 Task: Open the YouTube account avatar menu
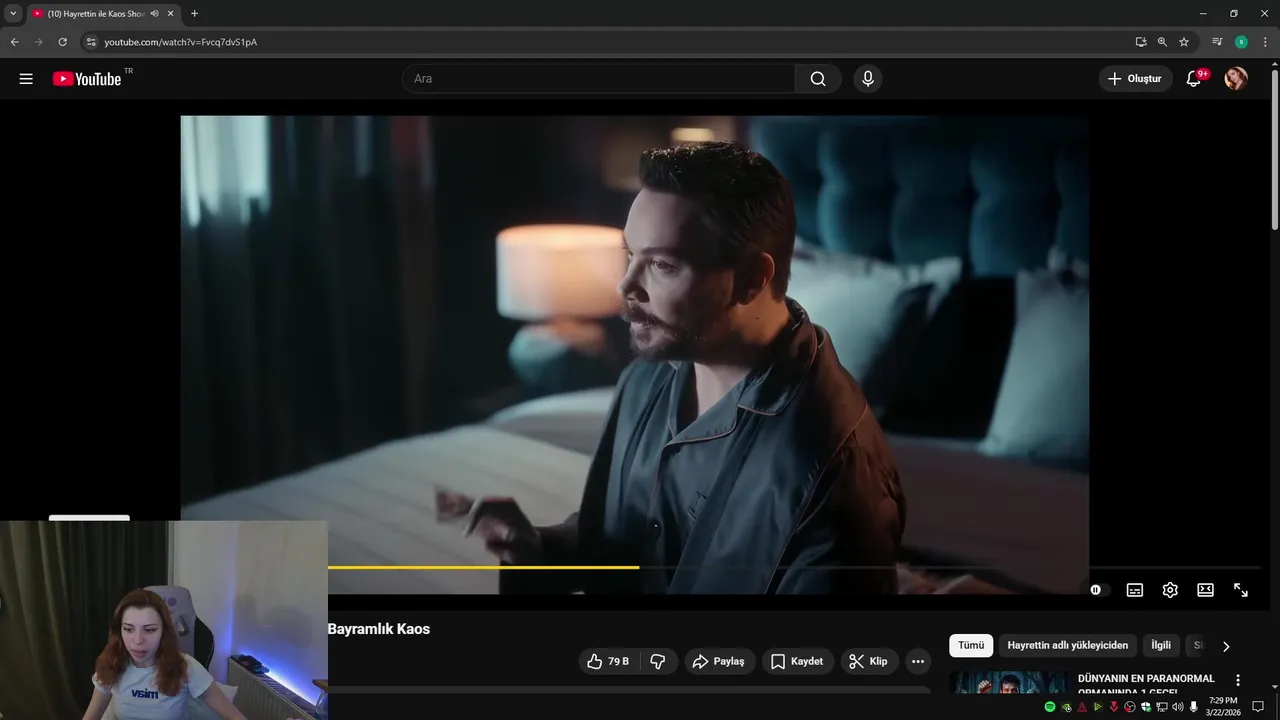coord(1236,79)
